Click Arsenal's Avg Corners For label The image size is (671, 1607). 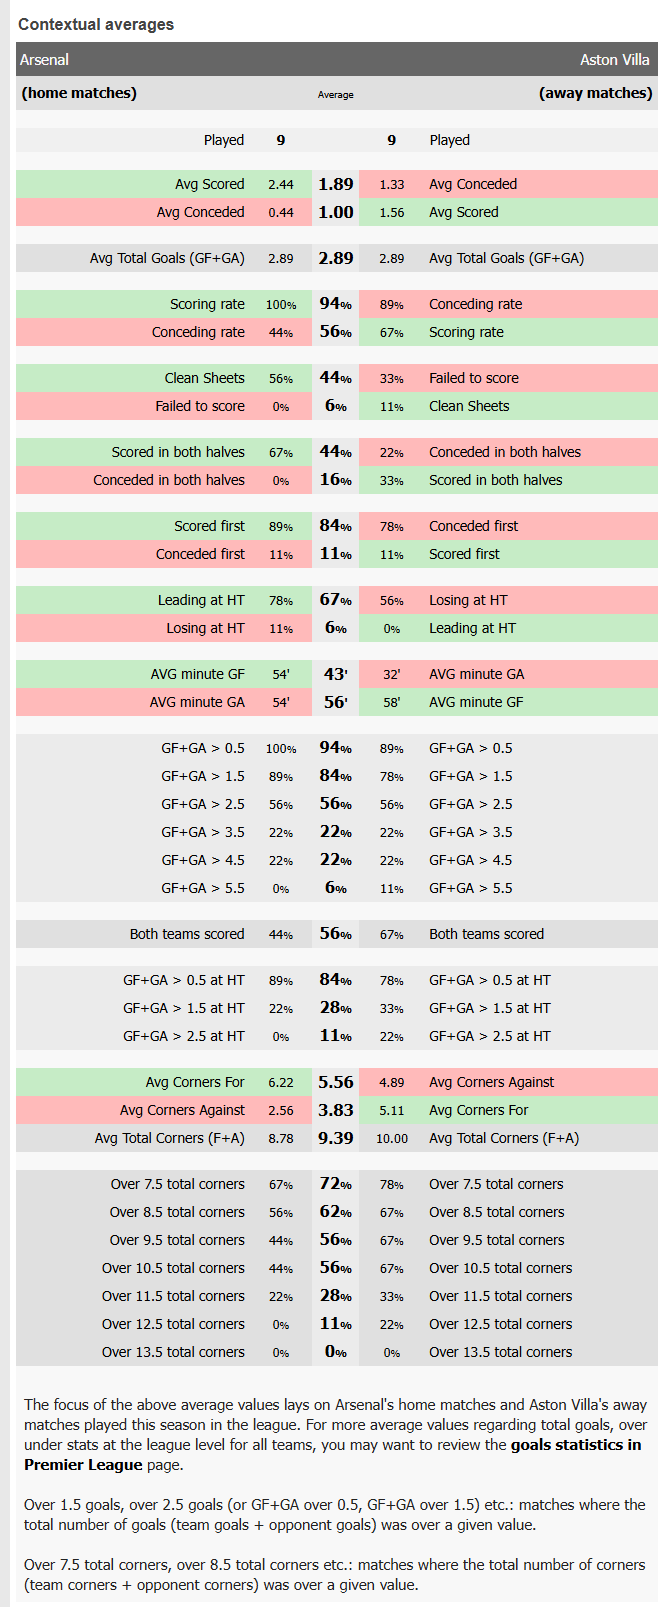[194, 1082]
